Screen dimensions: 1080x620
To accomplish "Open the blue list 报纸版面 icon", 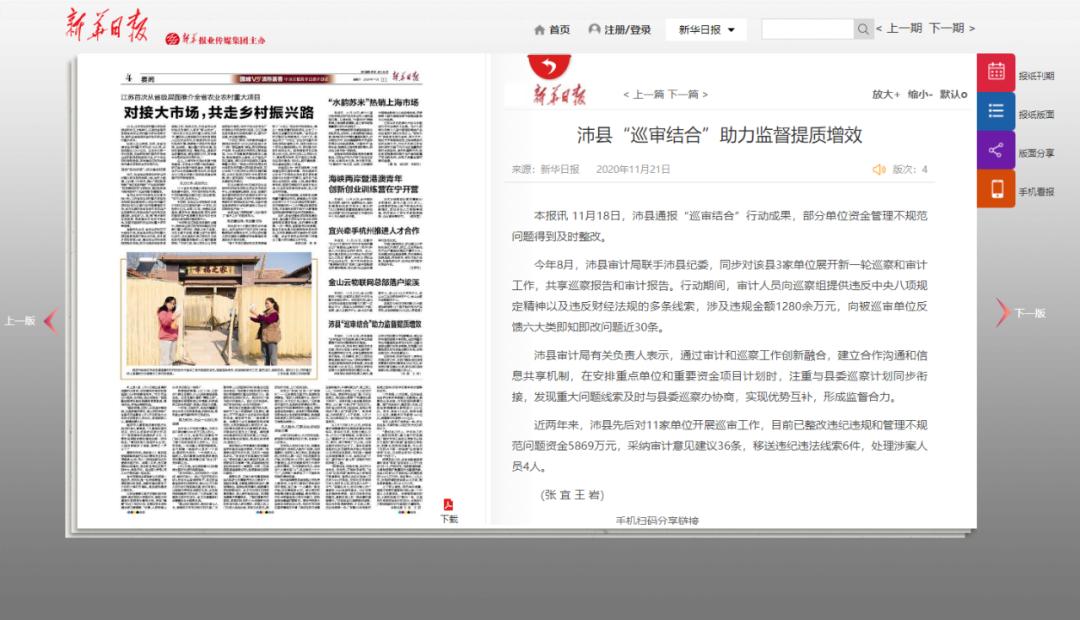I will coord(996,111).
